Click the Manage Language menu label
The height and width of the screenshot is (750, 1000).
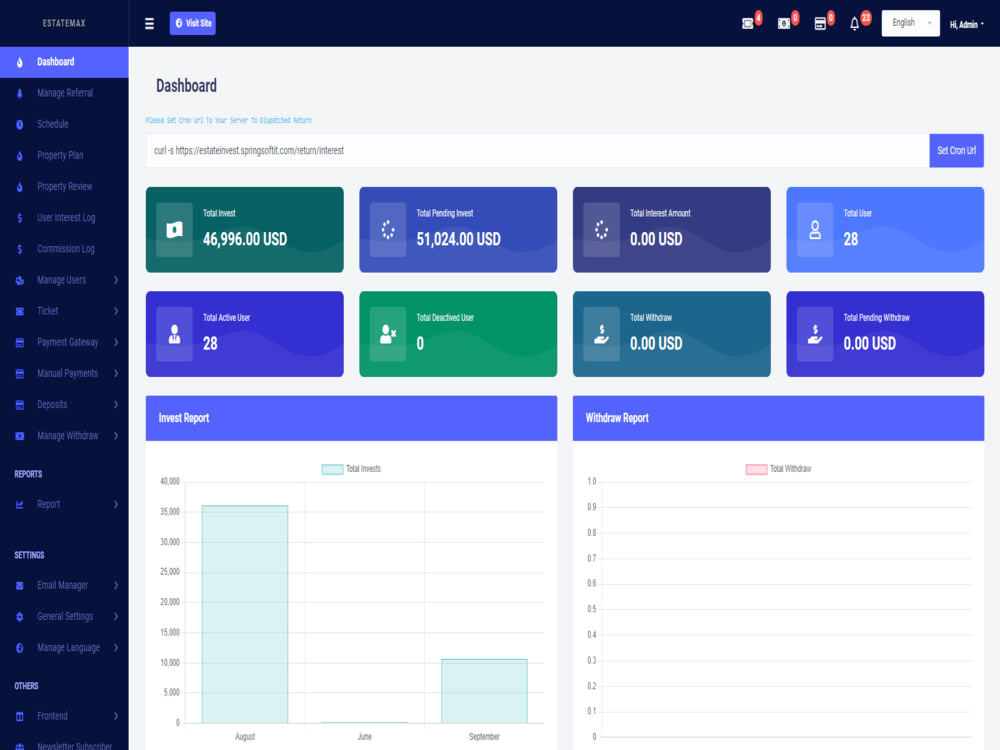[68, 648]
